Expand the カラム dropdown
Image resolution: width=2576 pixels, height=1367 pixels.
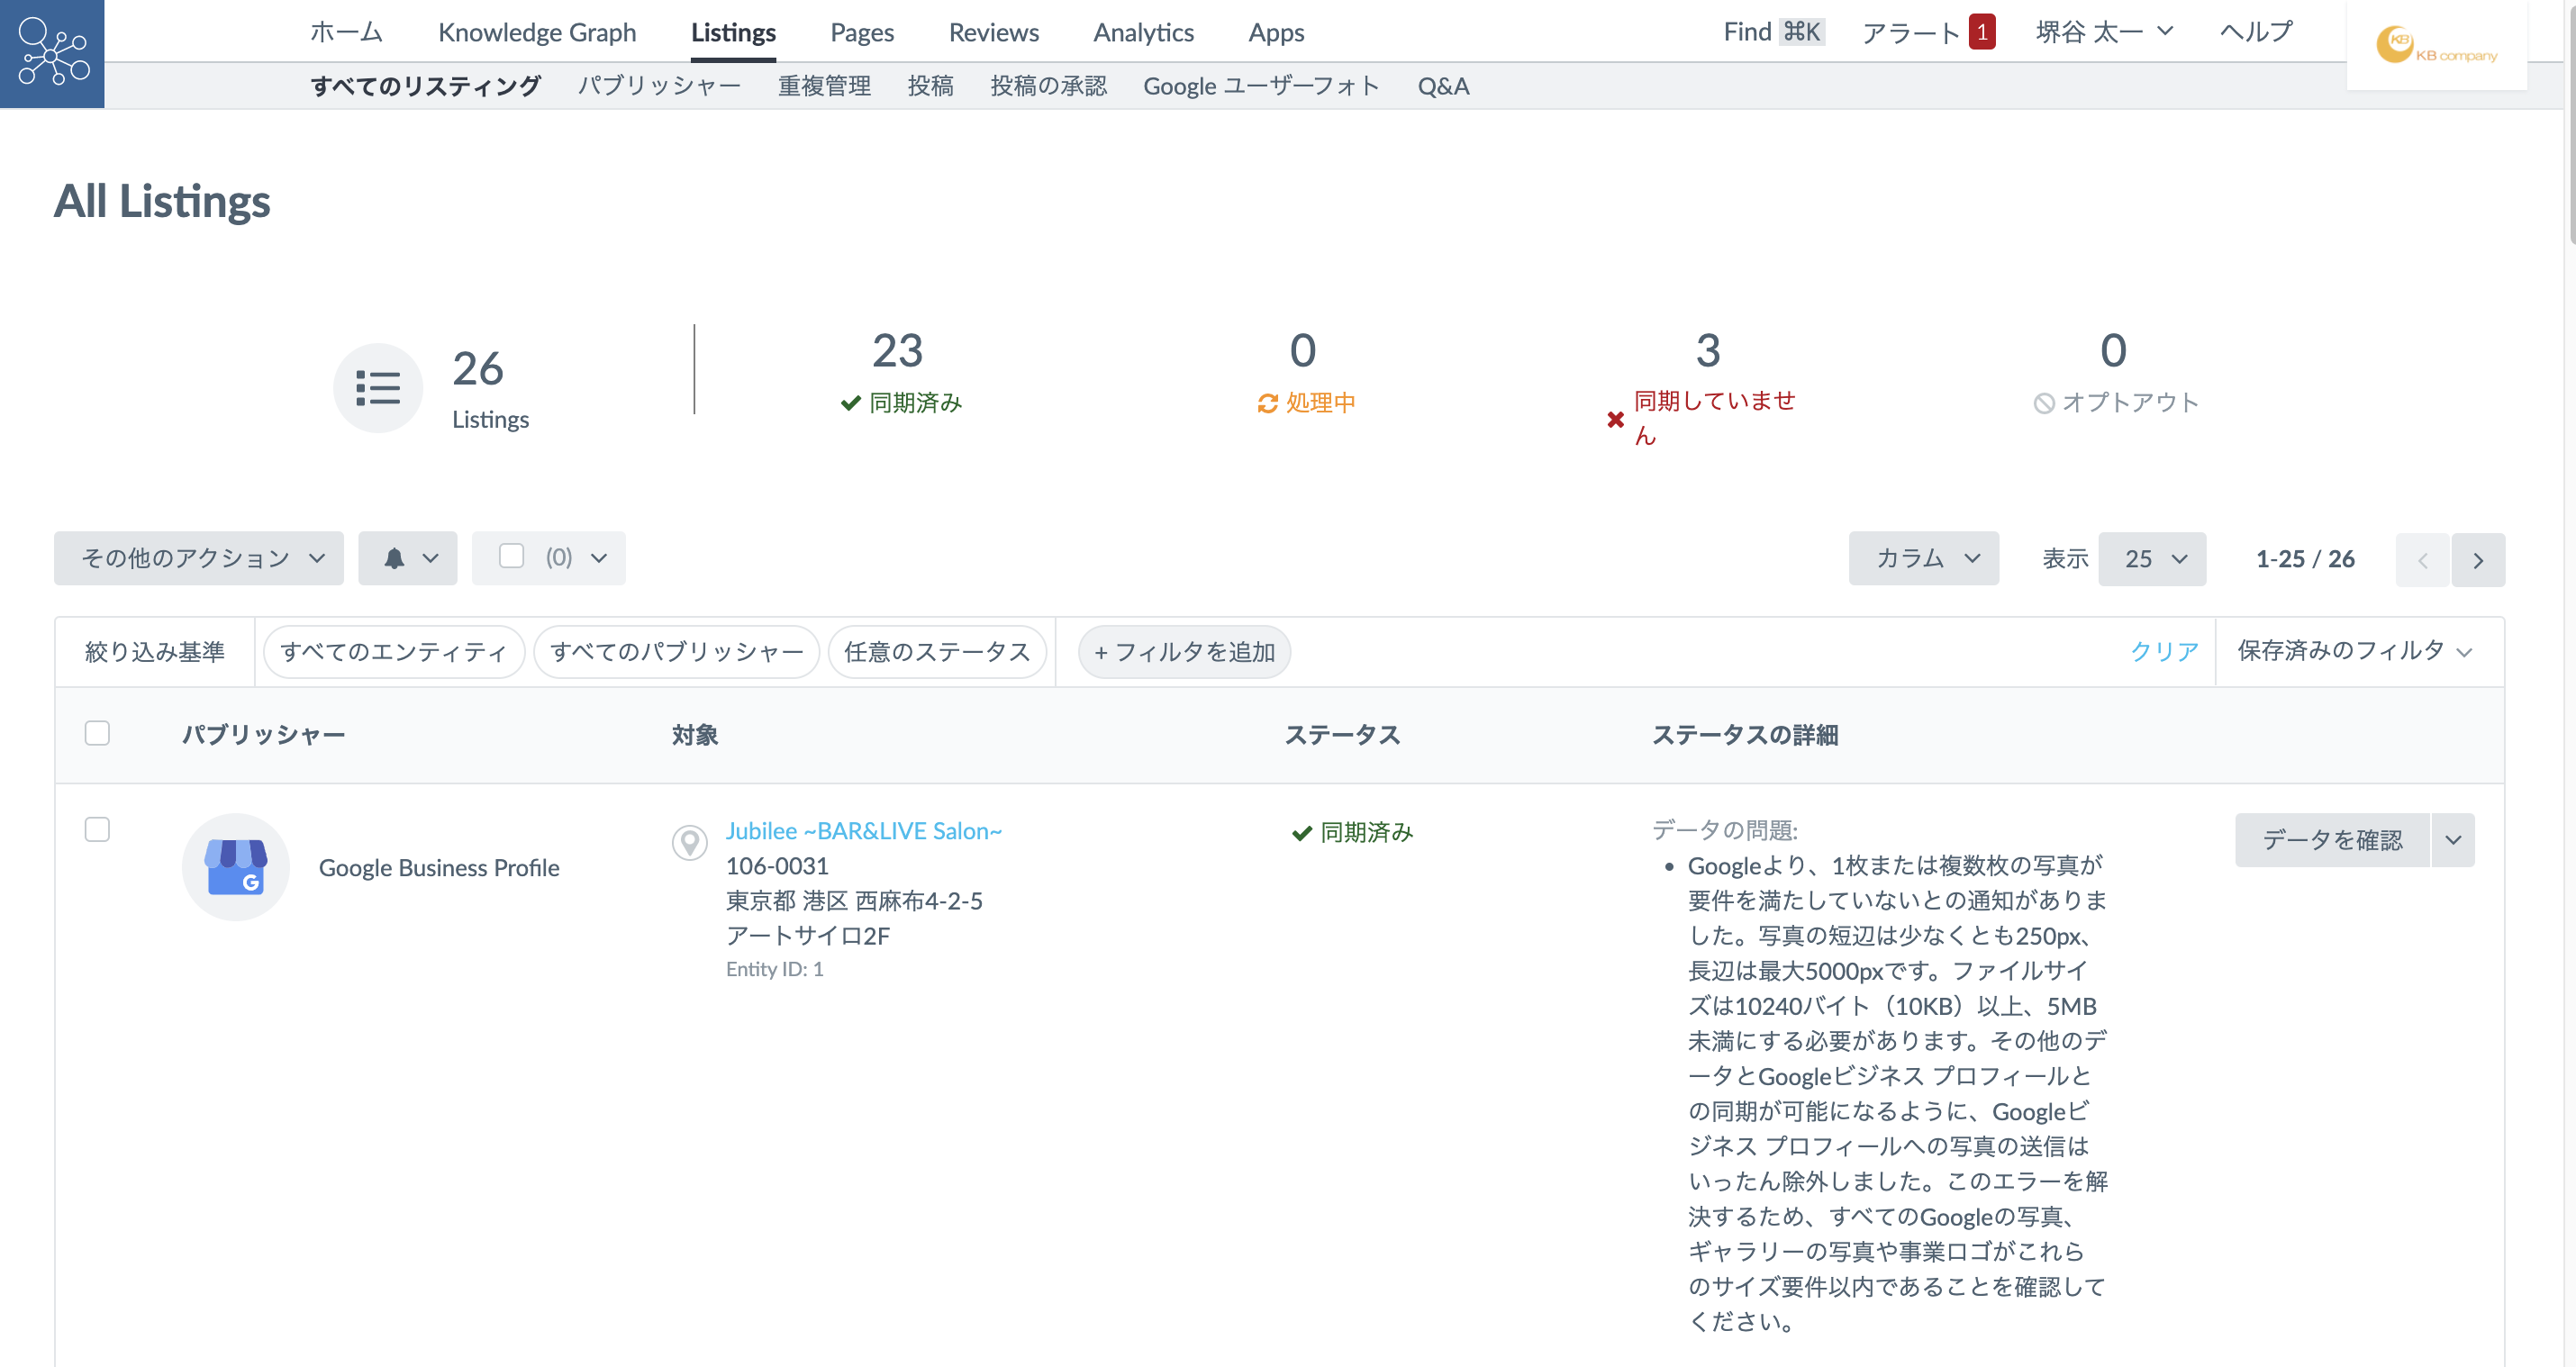pyautogui.click(x=1923, y=558)
